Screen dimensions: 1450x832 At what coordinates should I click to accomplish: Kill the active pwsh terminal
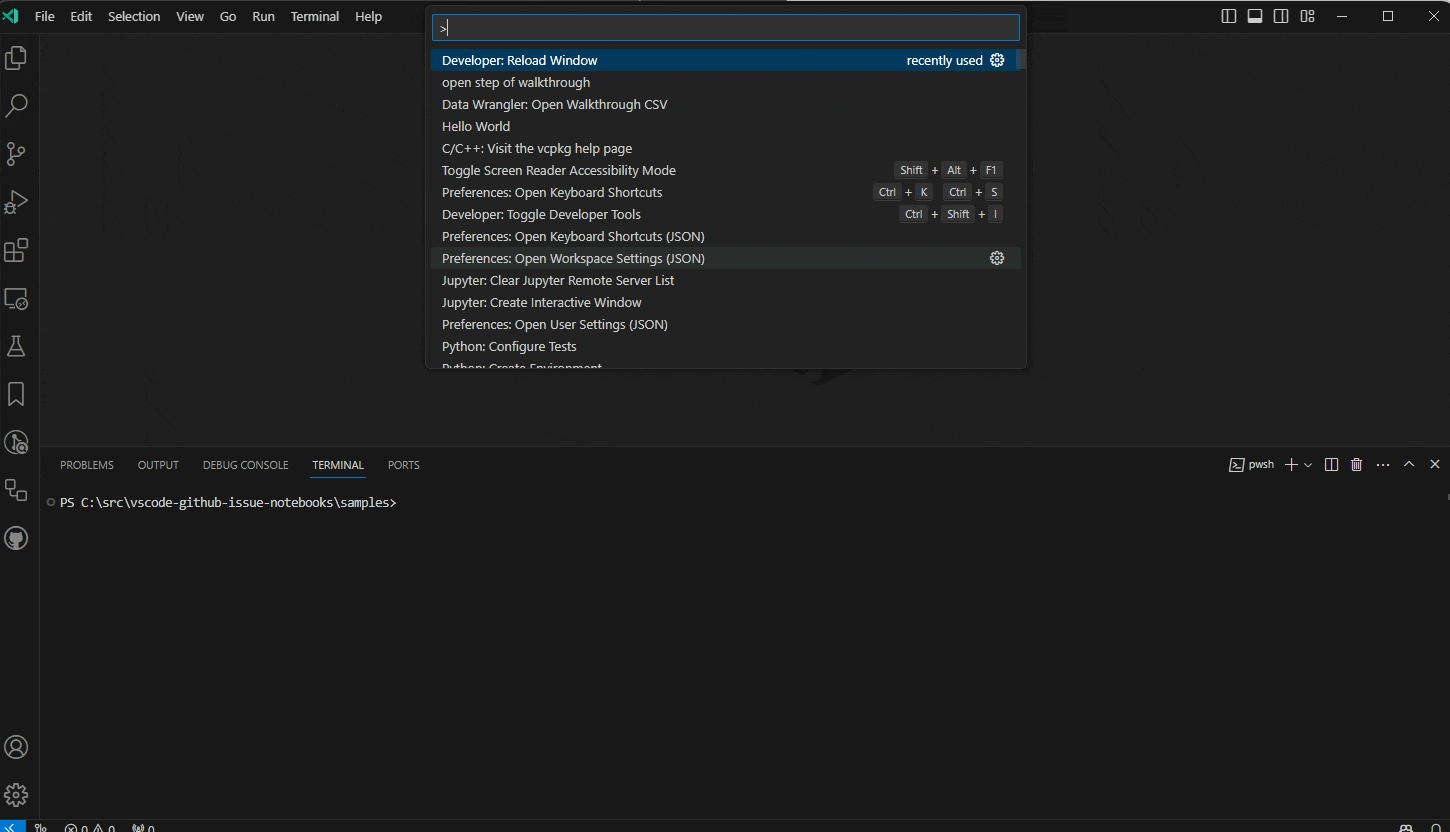pos(1356,464)
